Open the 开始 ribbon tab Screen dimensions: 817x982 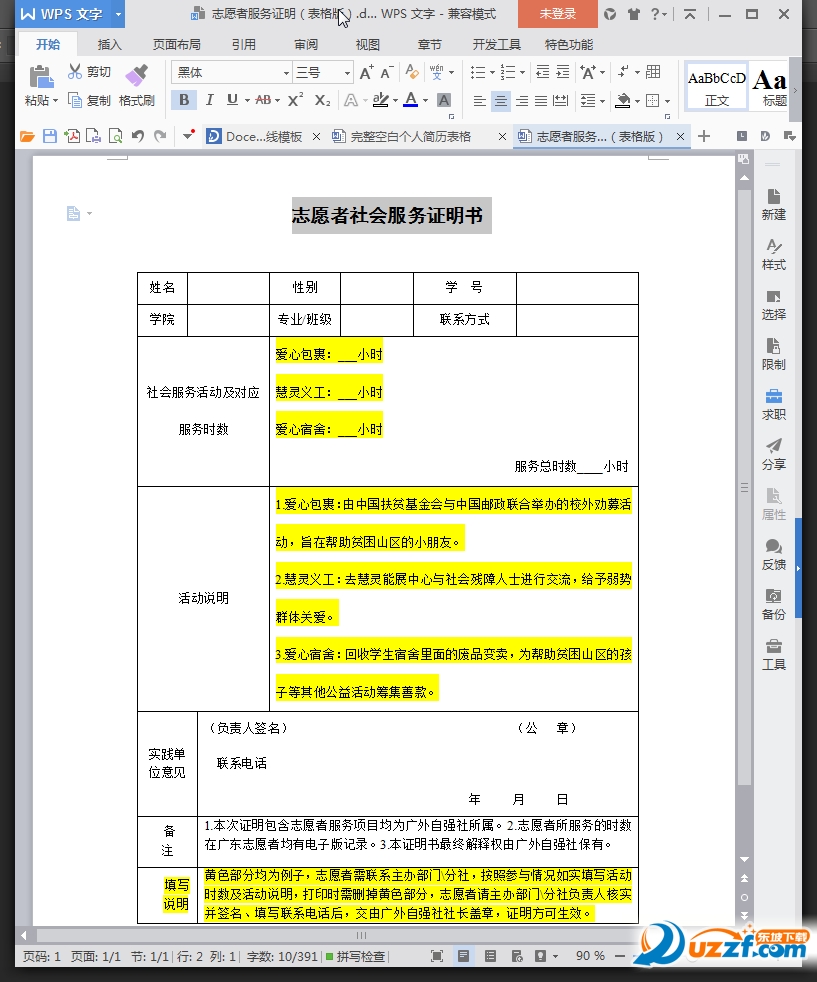point(48,44)
